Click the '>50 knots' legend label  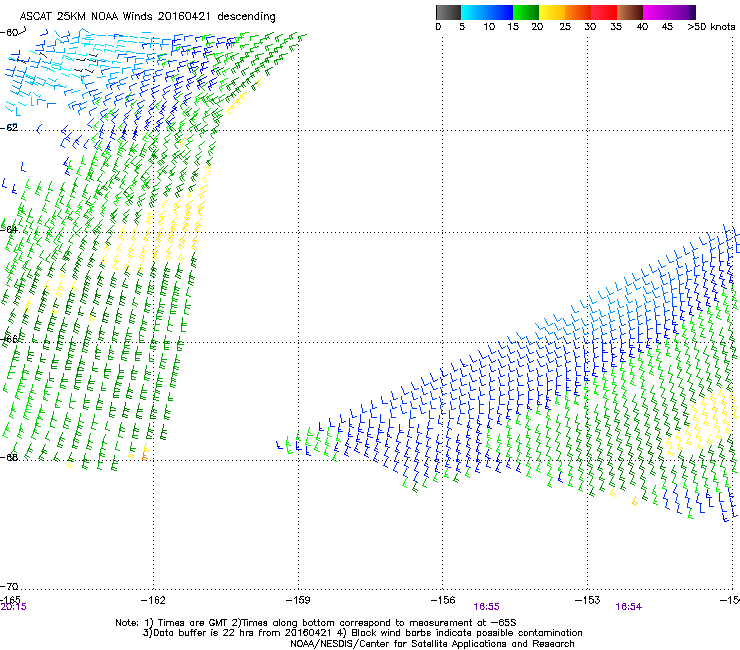pos(711,27)
